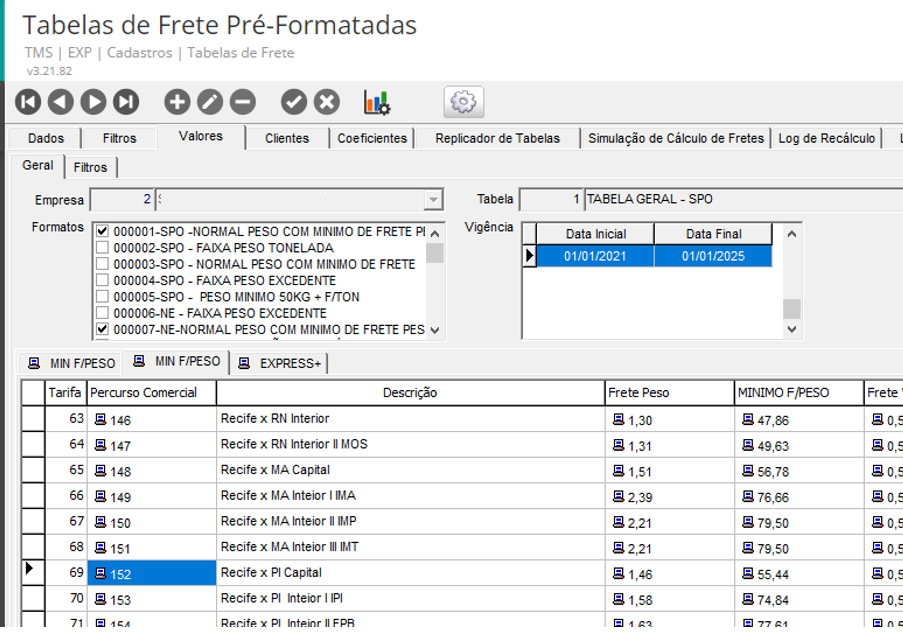Check format 000003-SPO normal peso
The width and height of the screenshot is (903, 634).
(x=102, y=264)
